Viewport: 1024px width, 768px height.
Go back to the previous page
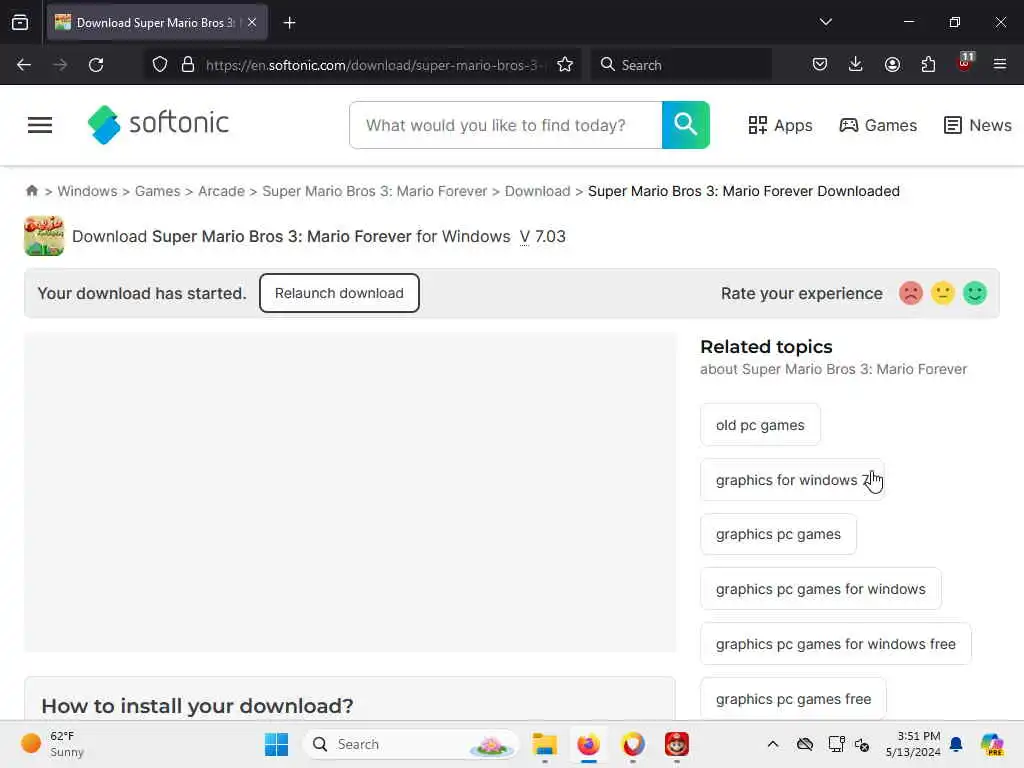point(24,65)
